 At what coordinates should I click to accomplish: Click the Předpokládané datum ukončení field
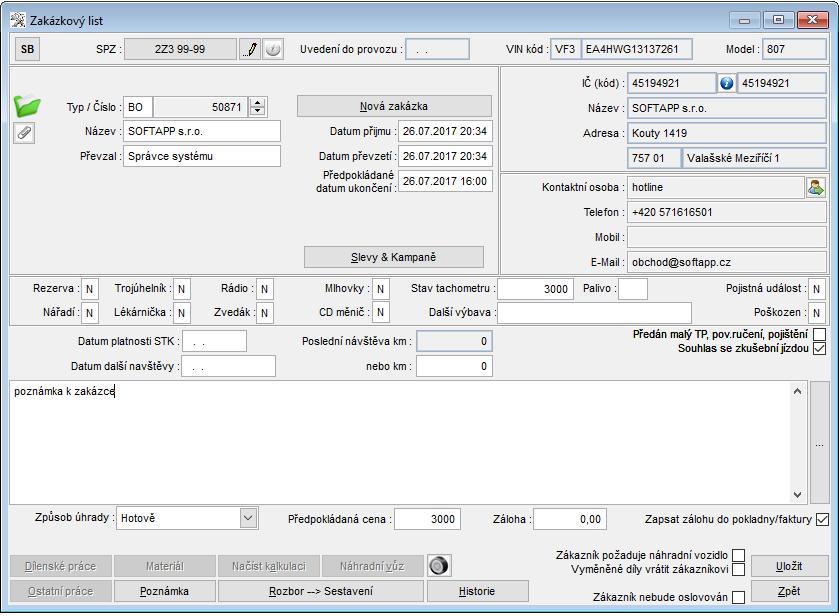[445, 181]
